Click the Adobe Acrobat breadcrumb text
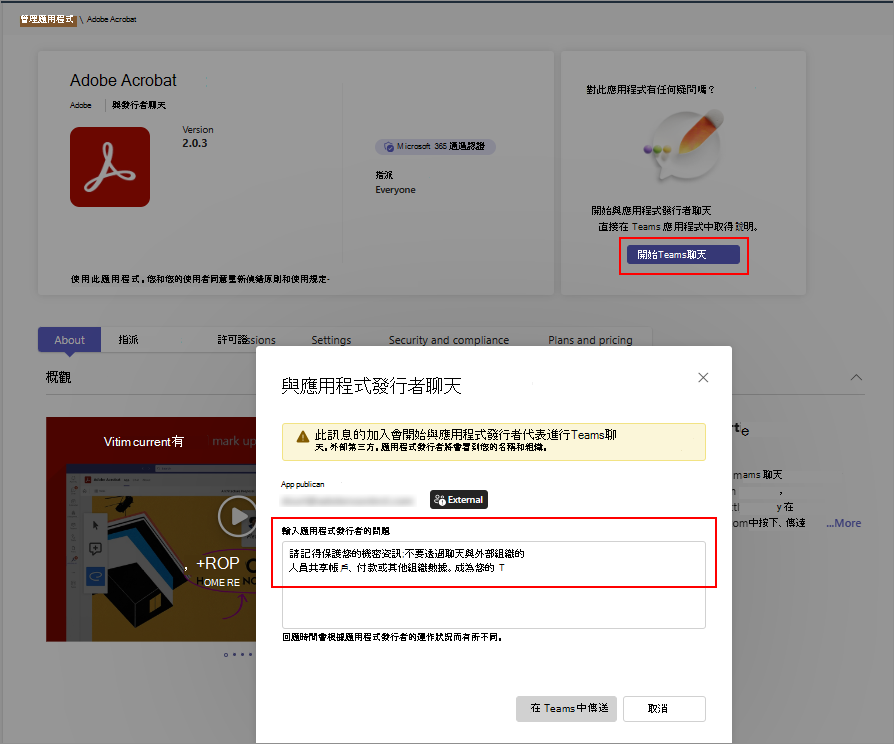The height and width of the screenshot is (744, 894). [x=112, y=19]
